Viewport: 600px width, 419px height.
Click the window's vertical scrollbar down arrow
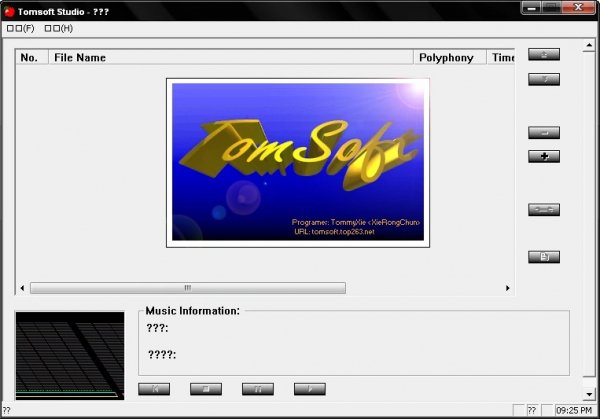[589, 394]
